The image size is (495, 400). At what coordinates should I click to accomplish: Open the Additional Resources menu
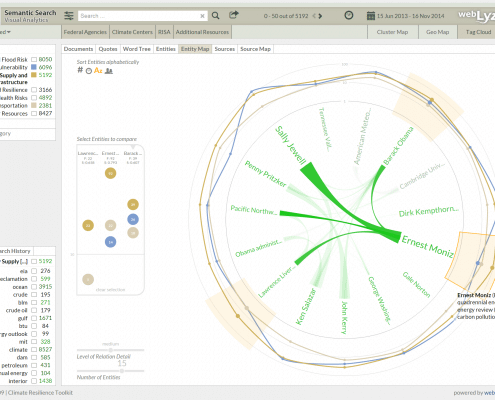pos(202,32)
